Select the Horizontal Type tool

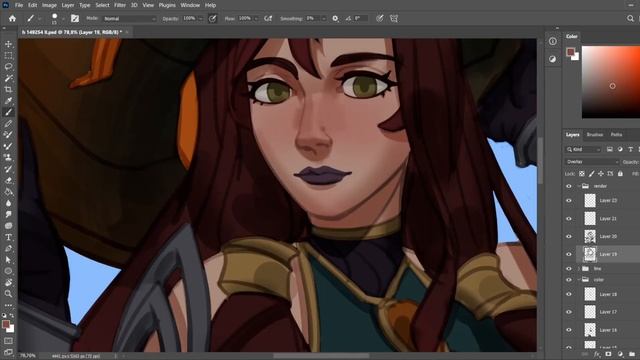pyautogui.click(x=8, y=237)
